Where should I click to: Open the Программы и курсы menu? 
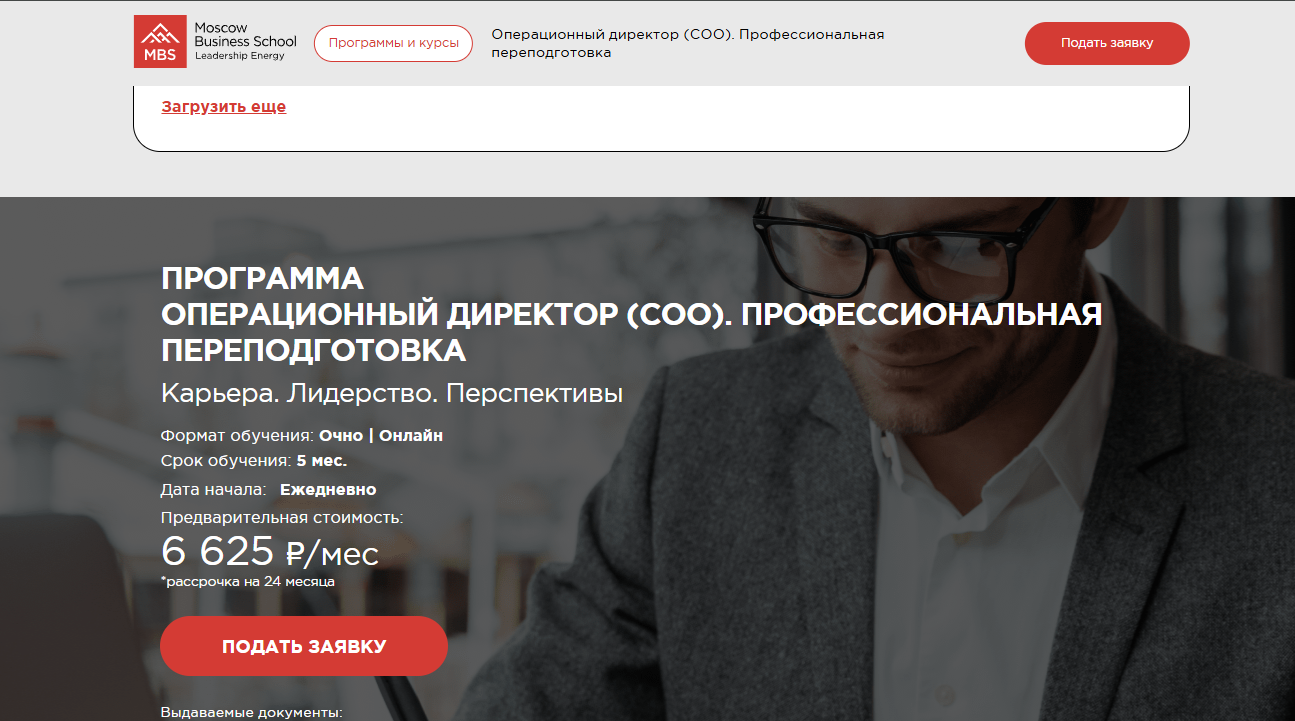click(393, 43)
